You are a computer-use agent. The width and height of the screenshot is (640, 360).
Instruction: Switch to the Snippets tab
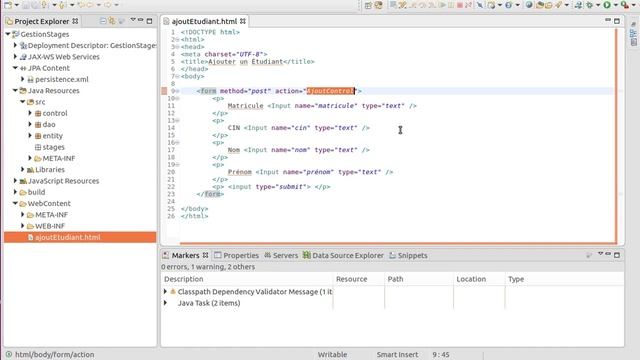(408, 256)
